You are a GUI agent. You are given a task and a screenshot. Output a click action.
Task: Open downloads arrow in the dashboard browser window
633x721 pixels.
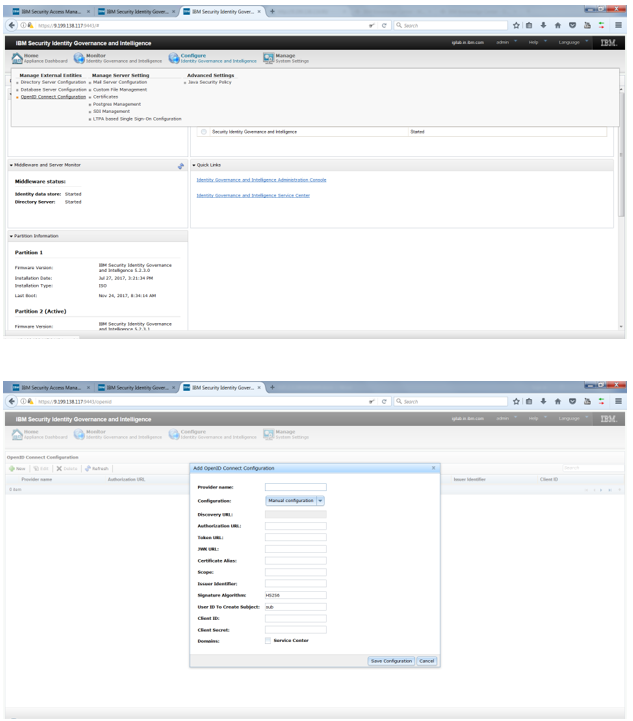coord(543,25)
